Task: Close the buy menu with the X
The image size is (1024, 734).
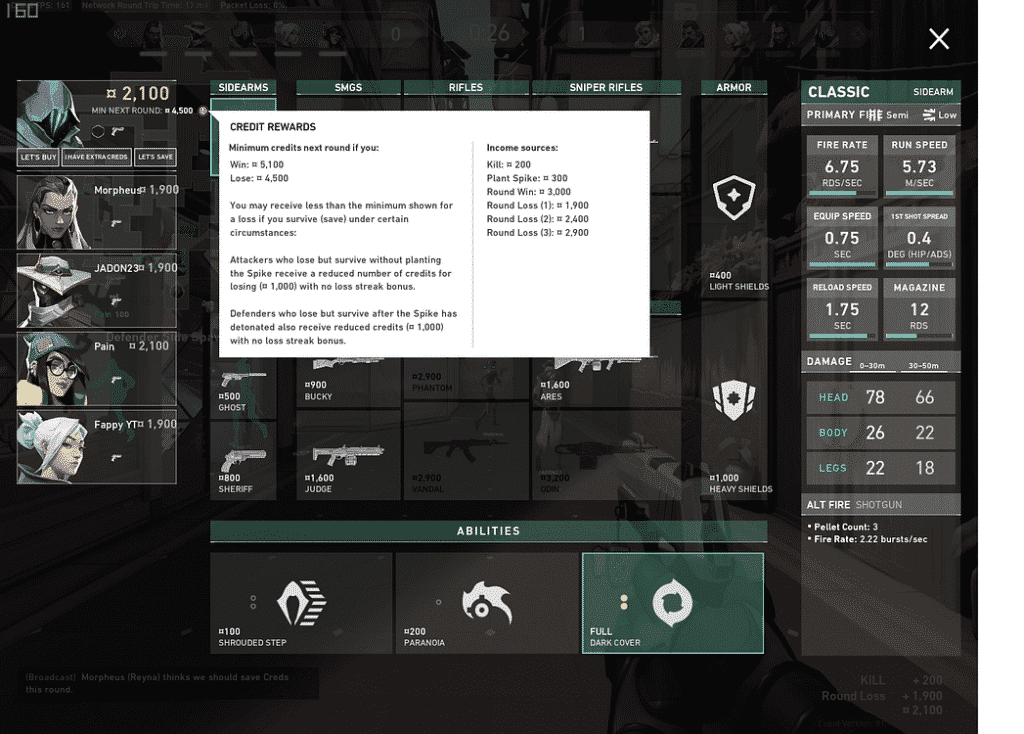Action: click(938, 39)
